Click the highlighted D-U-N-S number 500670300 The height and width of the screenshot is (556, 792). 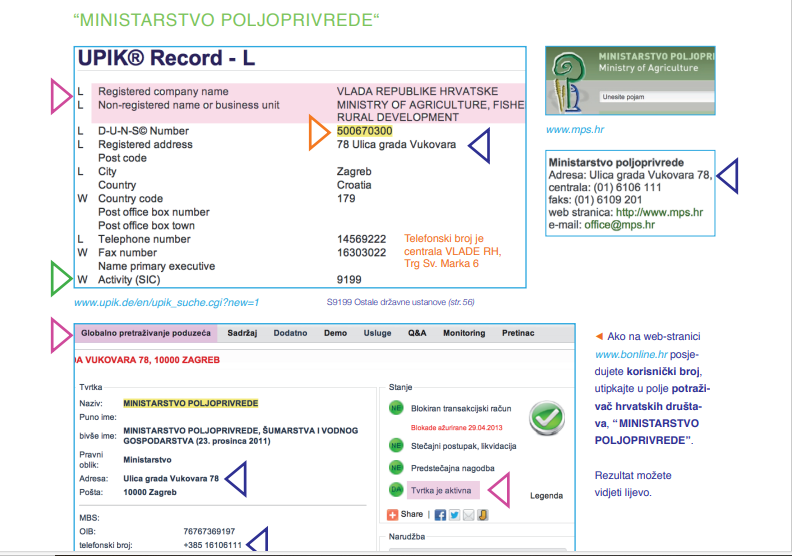[x=365, y=131]
